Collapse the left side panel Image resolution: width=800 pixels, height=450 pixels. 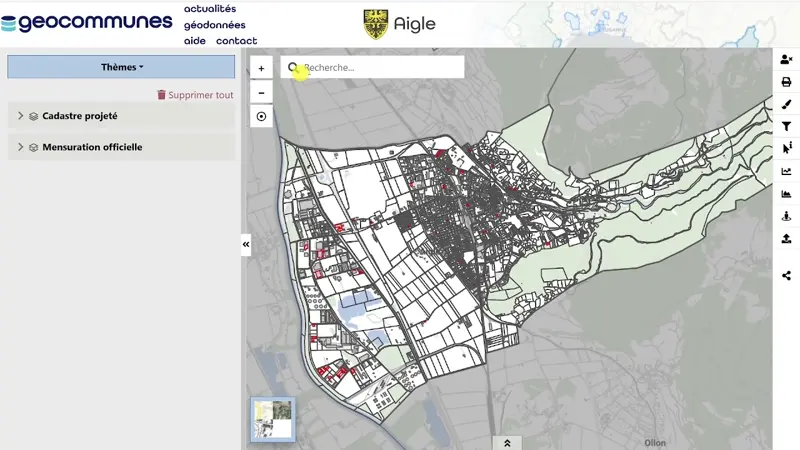pos(246,244)
